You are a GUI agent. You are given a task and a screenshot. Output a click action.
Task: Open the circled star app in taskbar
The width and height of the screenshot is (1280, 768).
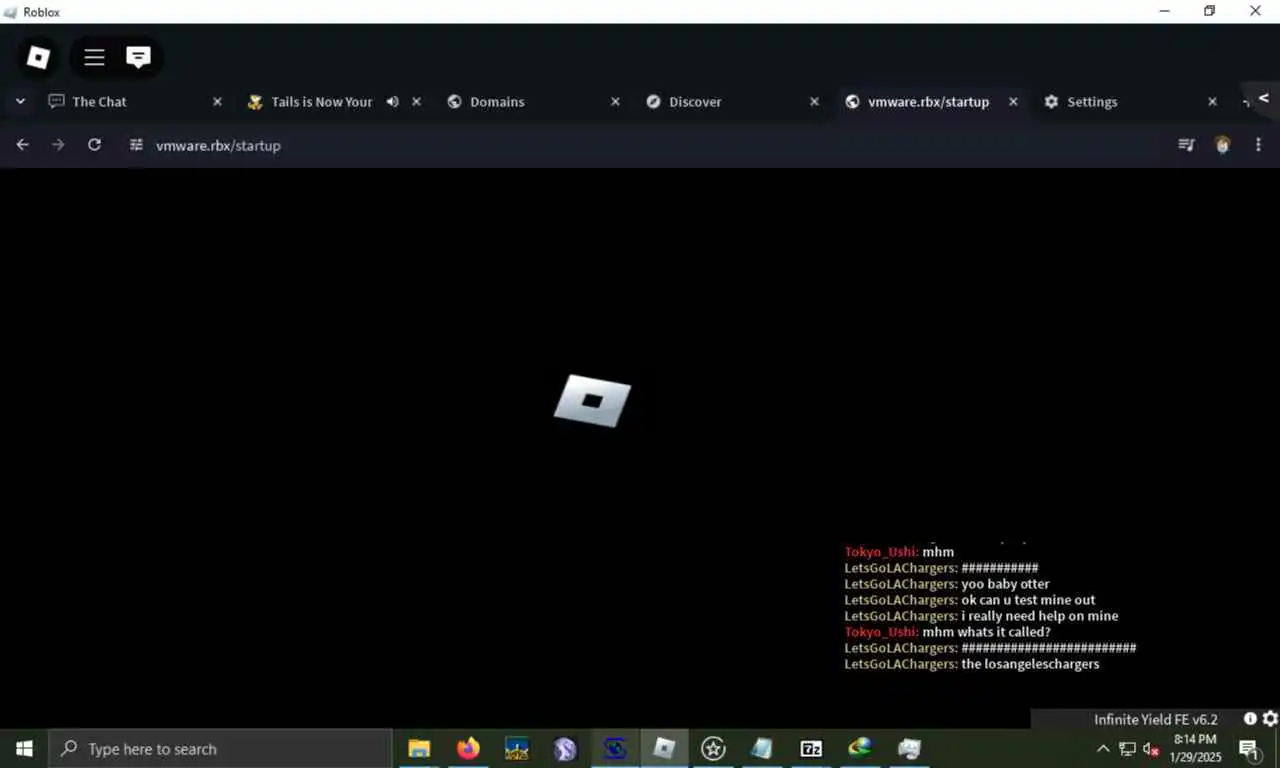click(x=713, y=748)
